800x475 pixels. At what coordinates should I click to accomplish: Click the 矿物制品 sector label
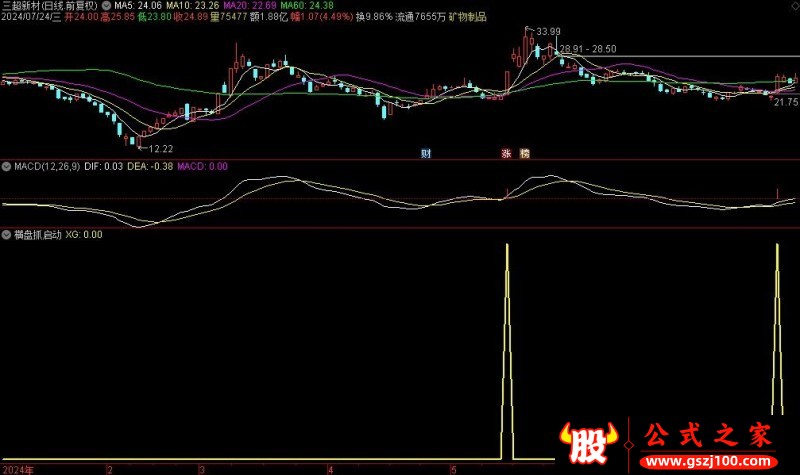468,17
